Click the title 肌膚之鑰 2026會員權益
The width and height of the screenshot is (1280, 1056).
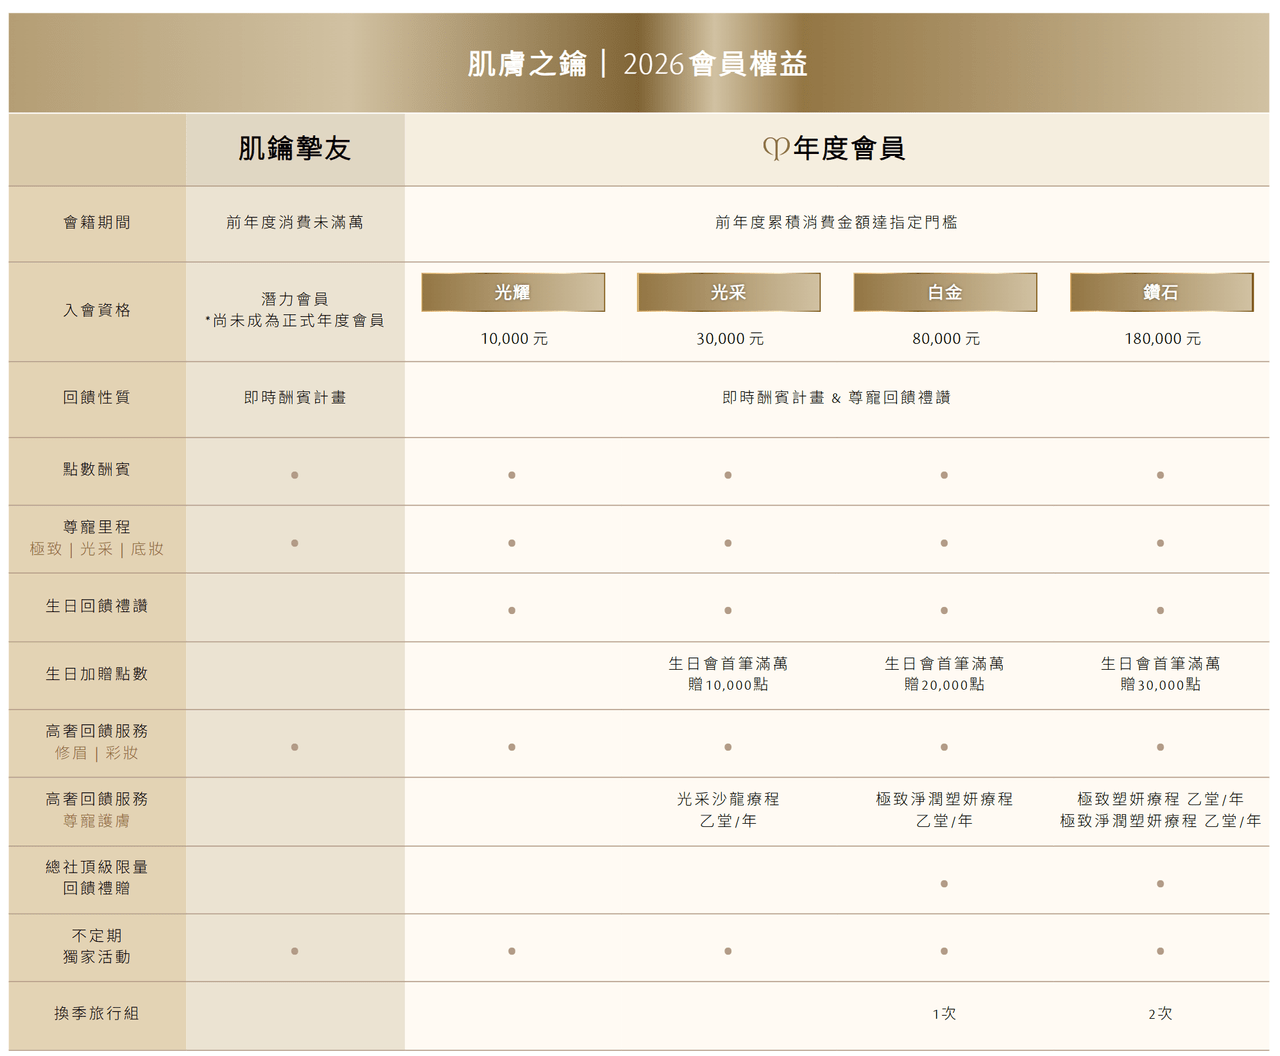[637, 64]
